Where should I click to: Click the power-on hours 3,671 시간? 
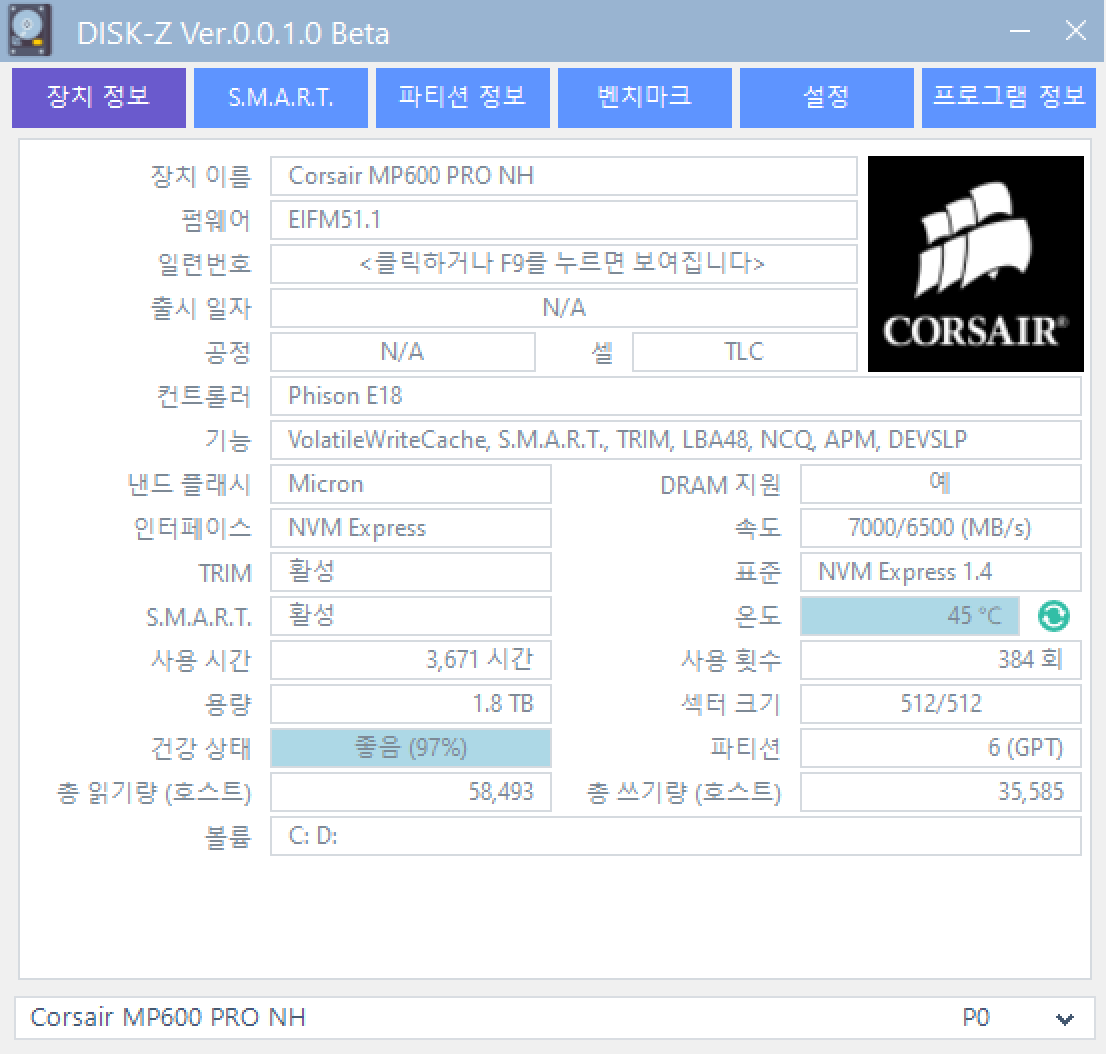411,660
